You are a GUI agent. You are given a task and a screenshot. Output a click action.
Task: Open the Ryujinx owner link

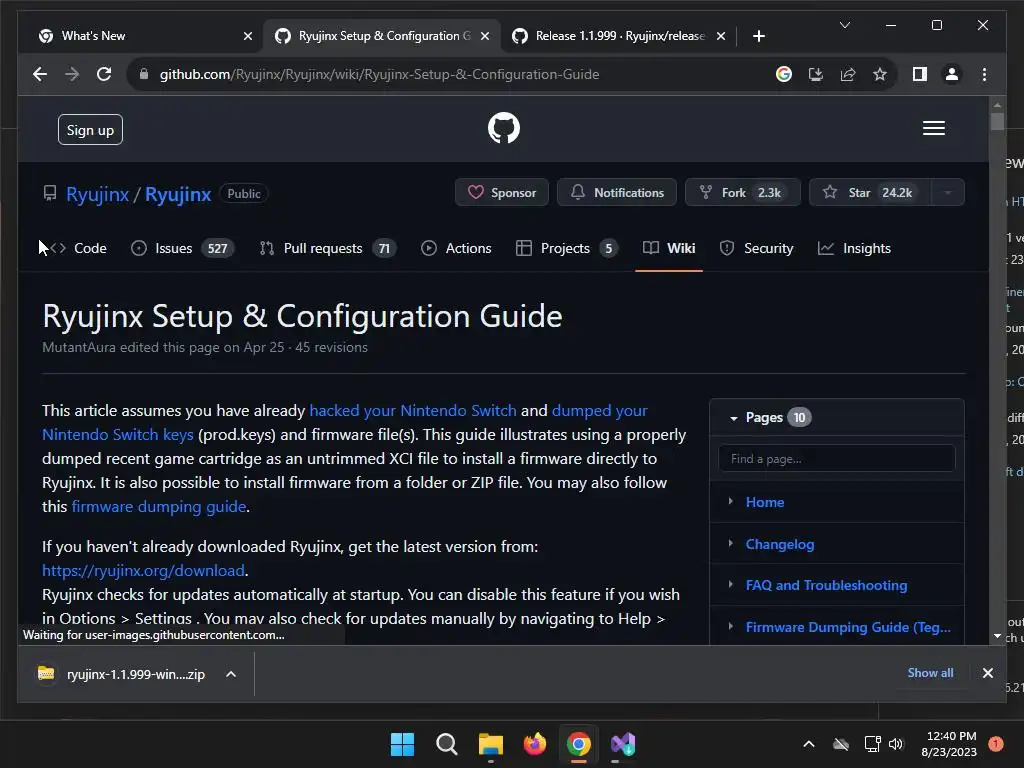point(97,194)
